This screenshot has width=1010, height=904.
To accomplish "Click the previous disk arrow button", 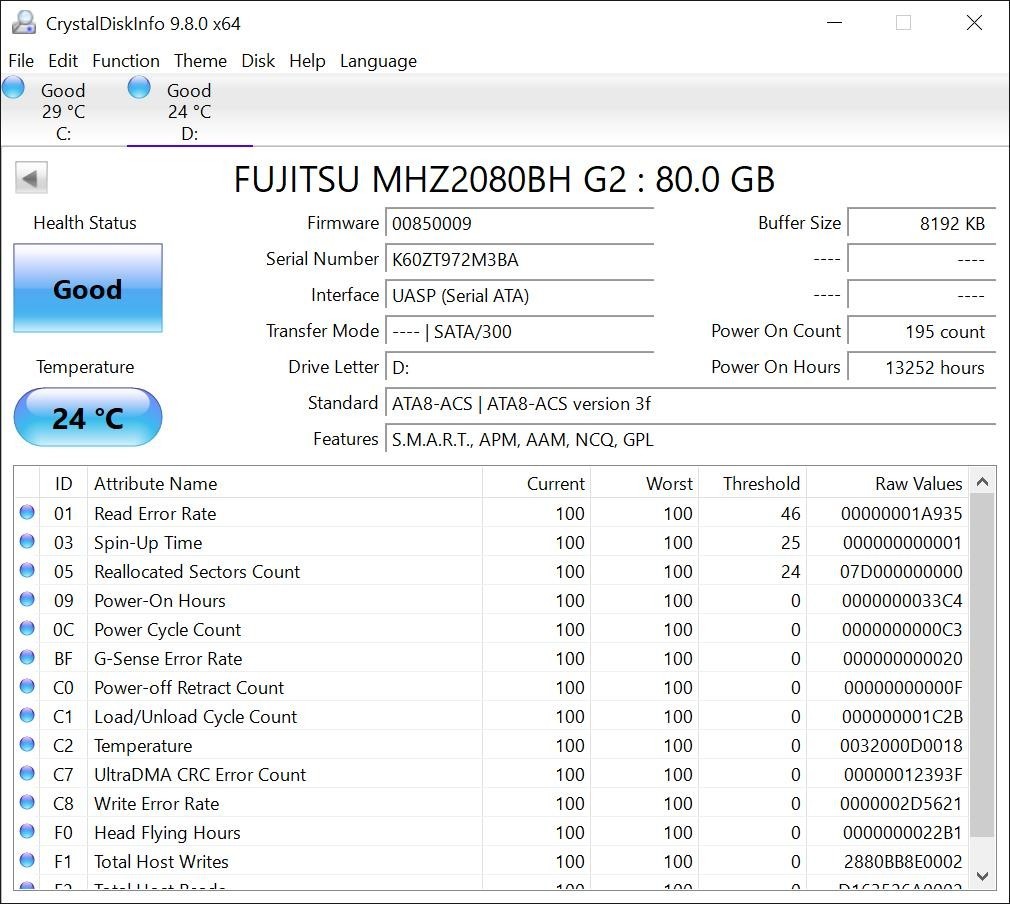I will (x=31, y=178).
